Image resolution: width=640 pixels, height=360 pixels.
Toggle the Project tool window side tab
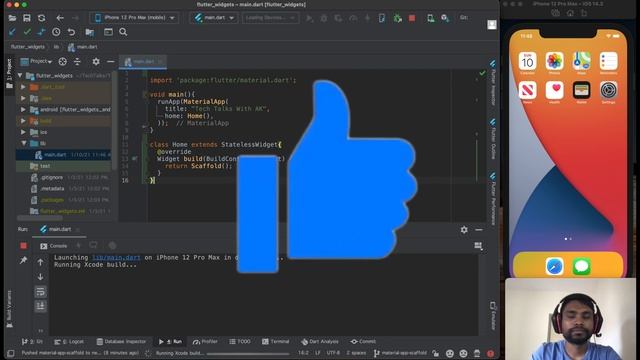9,74
